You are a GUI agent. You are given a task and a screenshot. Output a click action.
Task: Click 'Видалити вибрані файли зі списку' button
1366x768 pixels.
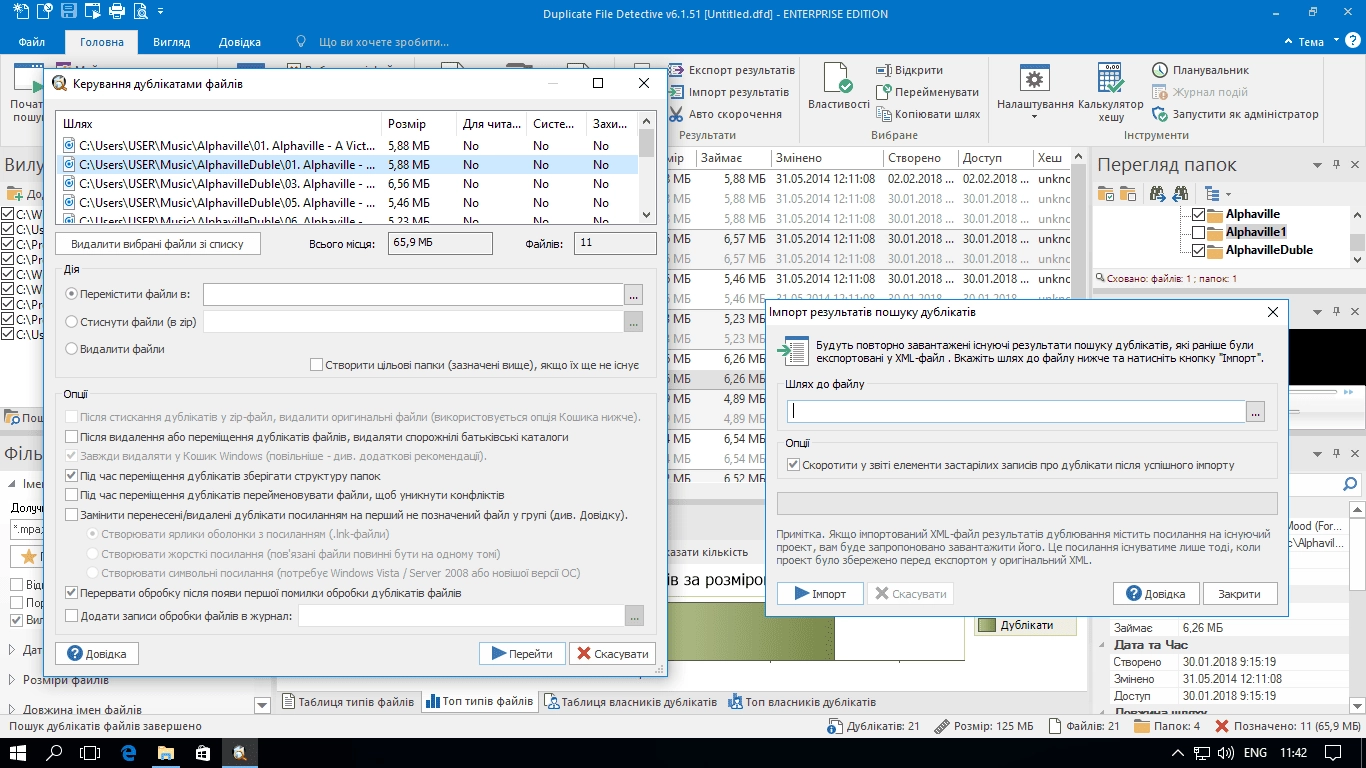tap(158, 244)
